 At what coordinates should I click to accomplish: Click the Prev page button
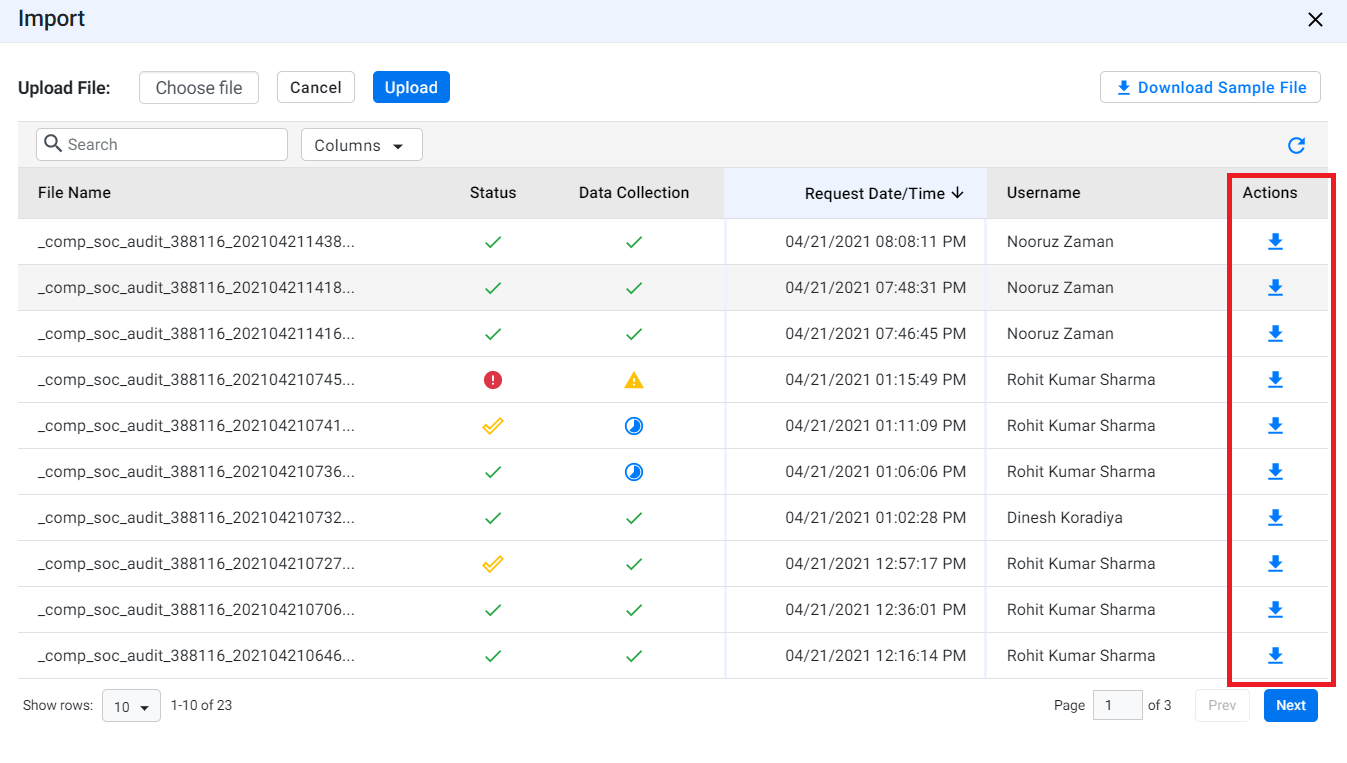[x=1223, y=706]
